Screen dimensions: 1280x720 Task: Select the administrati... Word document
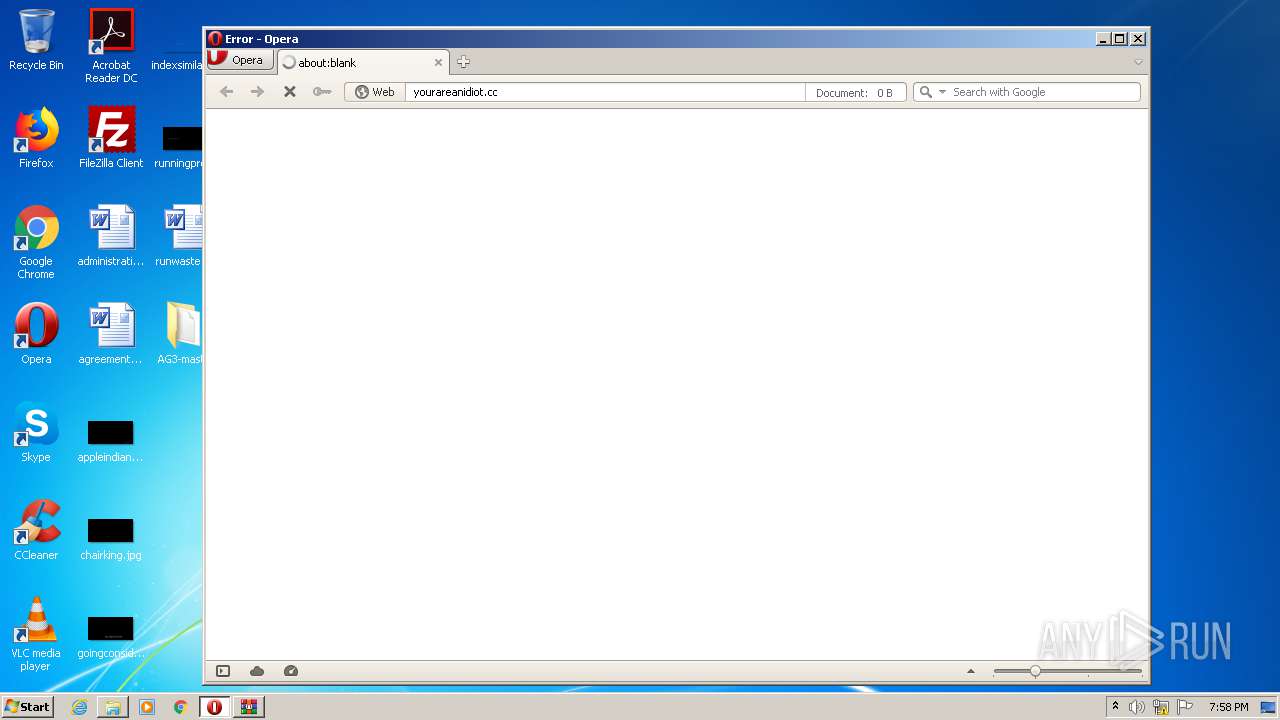tap(111, 236)
